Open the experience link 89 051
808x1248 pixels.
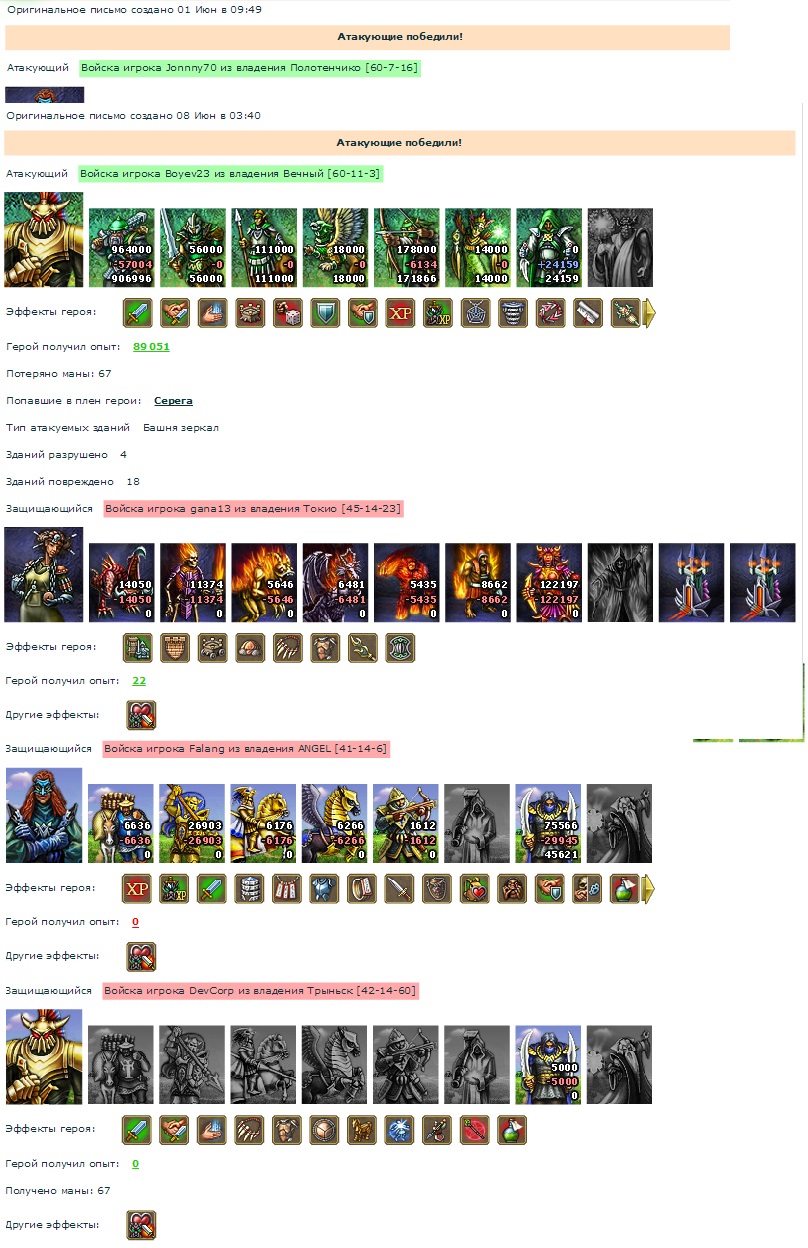(x=151, y=346)
